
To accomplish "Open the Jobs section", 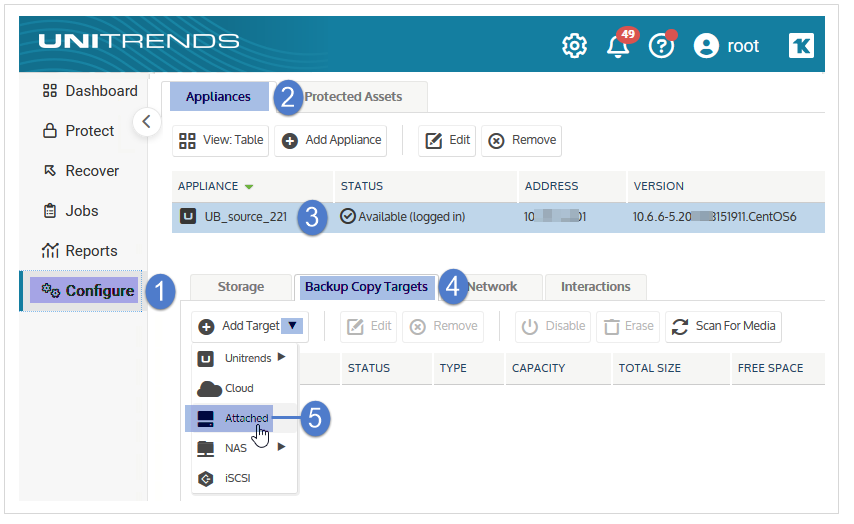I will [70, 211].
